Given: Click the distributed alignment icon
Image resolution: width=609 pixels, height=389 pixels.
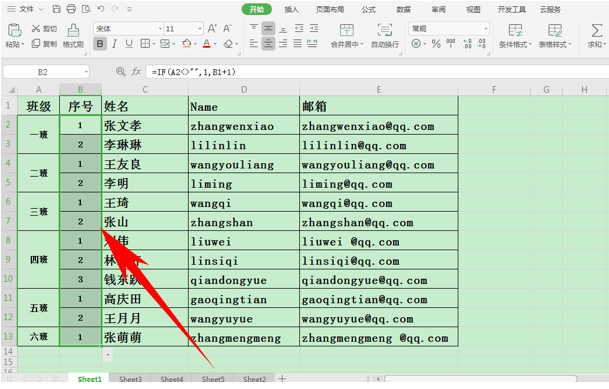Looking at the screenshot, I should (x=312, y=43).
